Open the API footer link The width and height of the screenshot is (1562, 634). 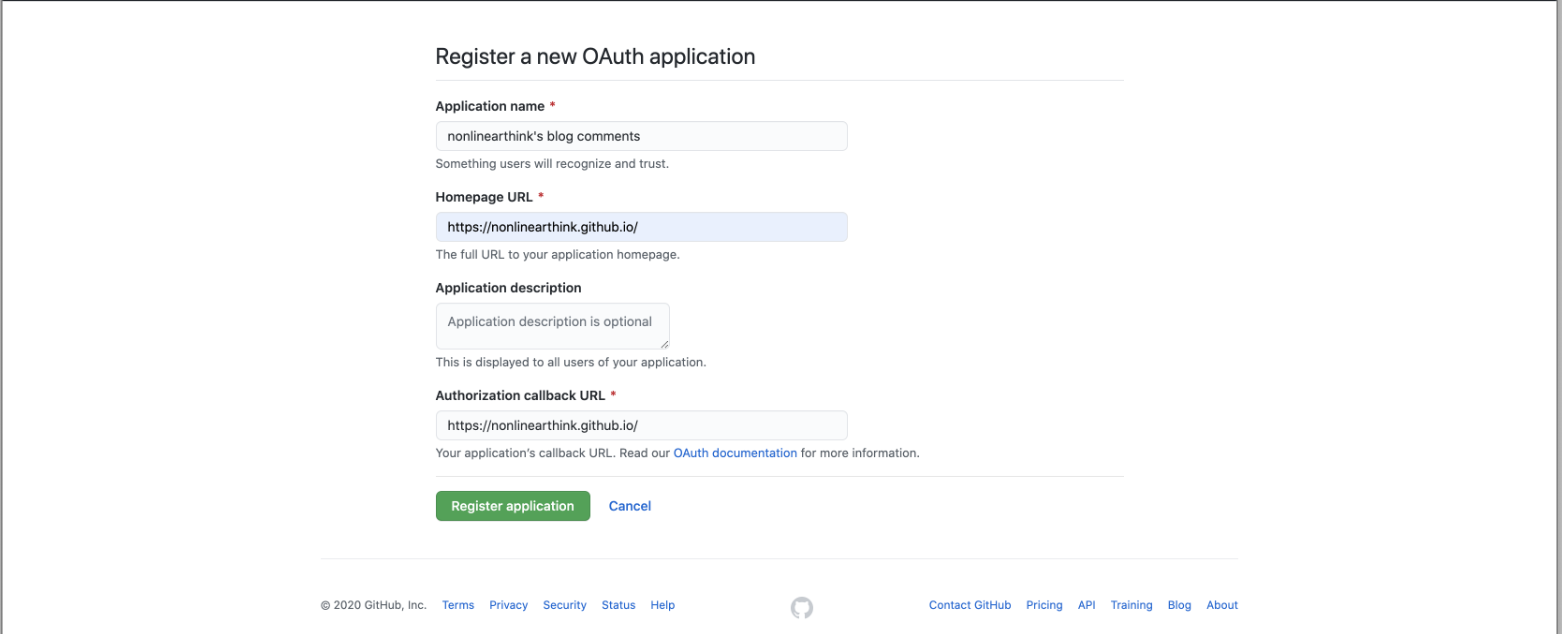[x=1086, y=605]
